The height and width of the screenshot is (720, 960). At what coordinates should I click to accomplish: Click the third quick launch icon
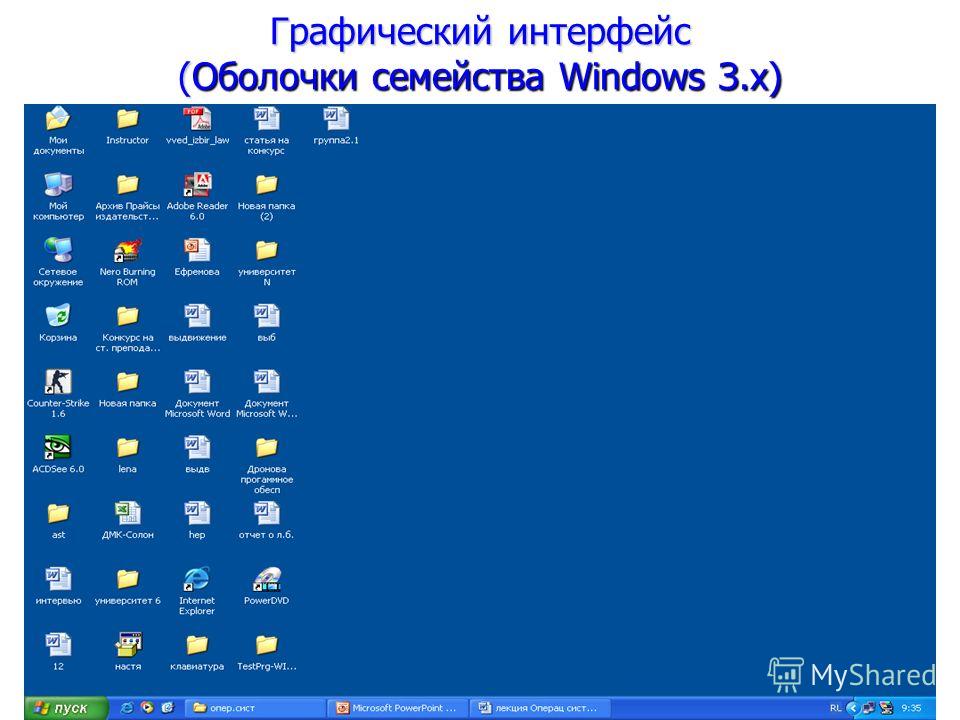pyautogui.click(x=167, y=708)
